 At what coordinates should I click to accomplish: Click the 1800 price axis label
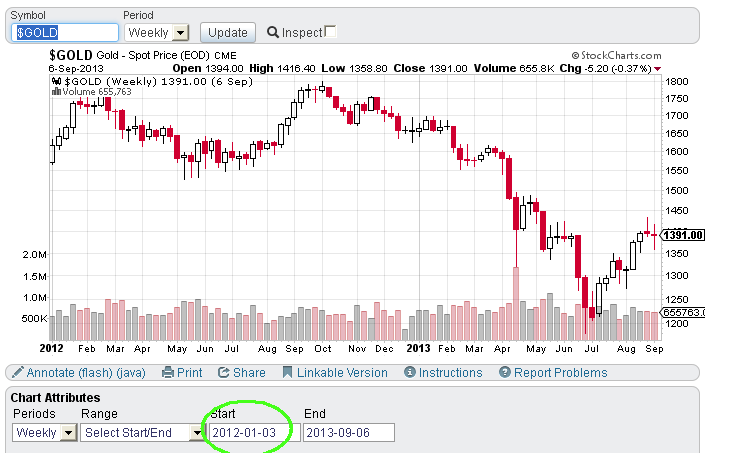pos(677,81)
